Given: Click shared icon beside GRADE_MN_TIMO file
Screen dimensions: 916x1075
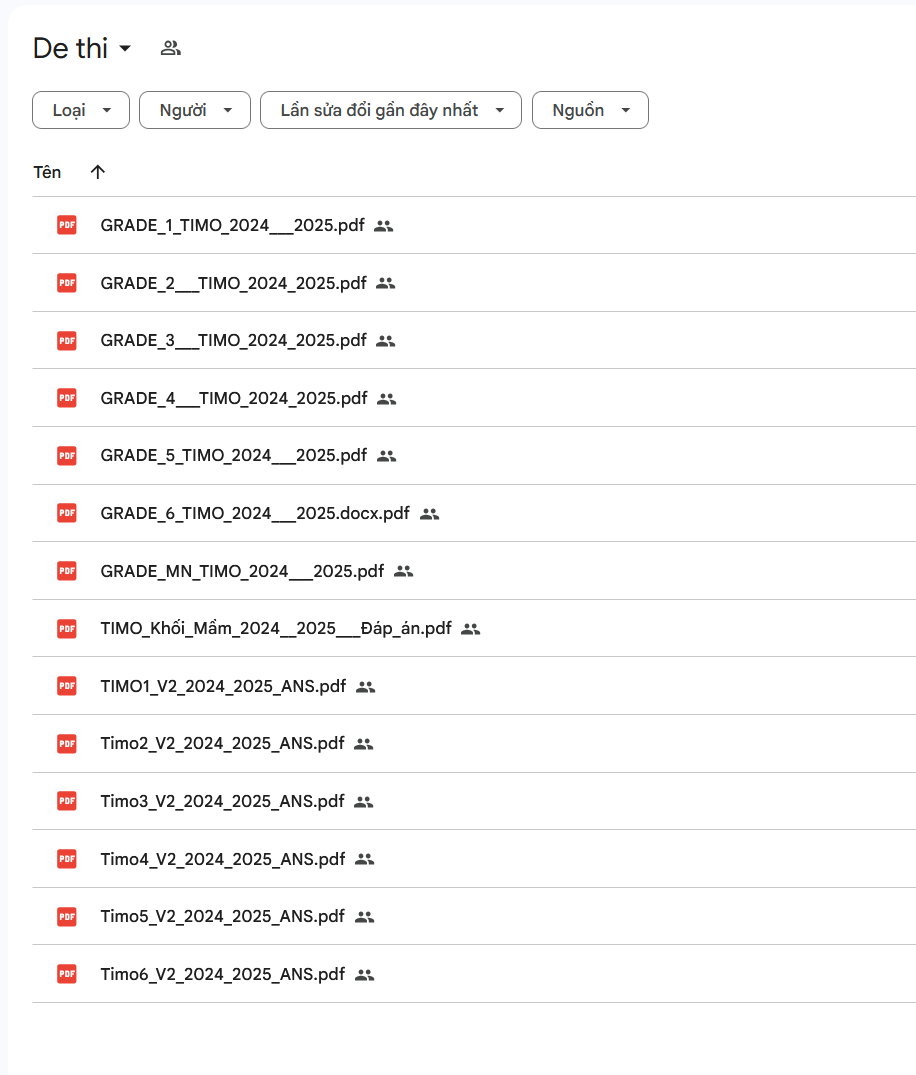Looking at the screenshot, I should click(403, 571).
